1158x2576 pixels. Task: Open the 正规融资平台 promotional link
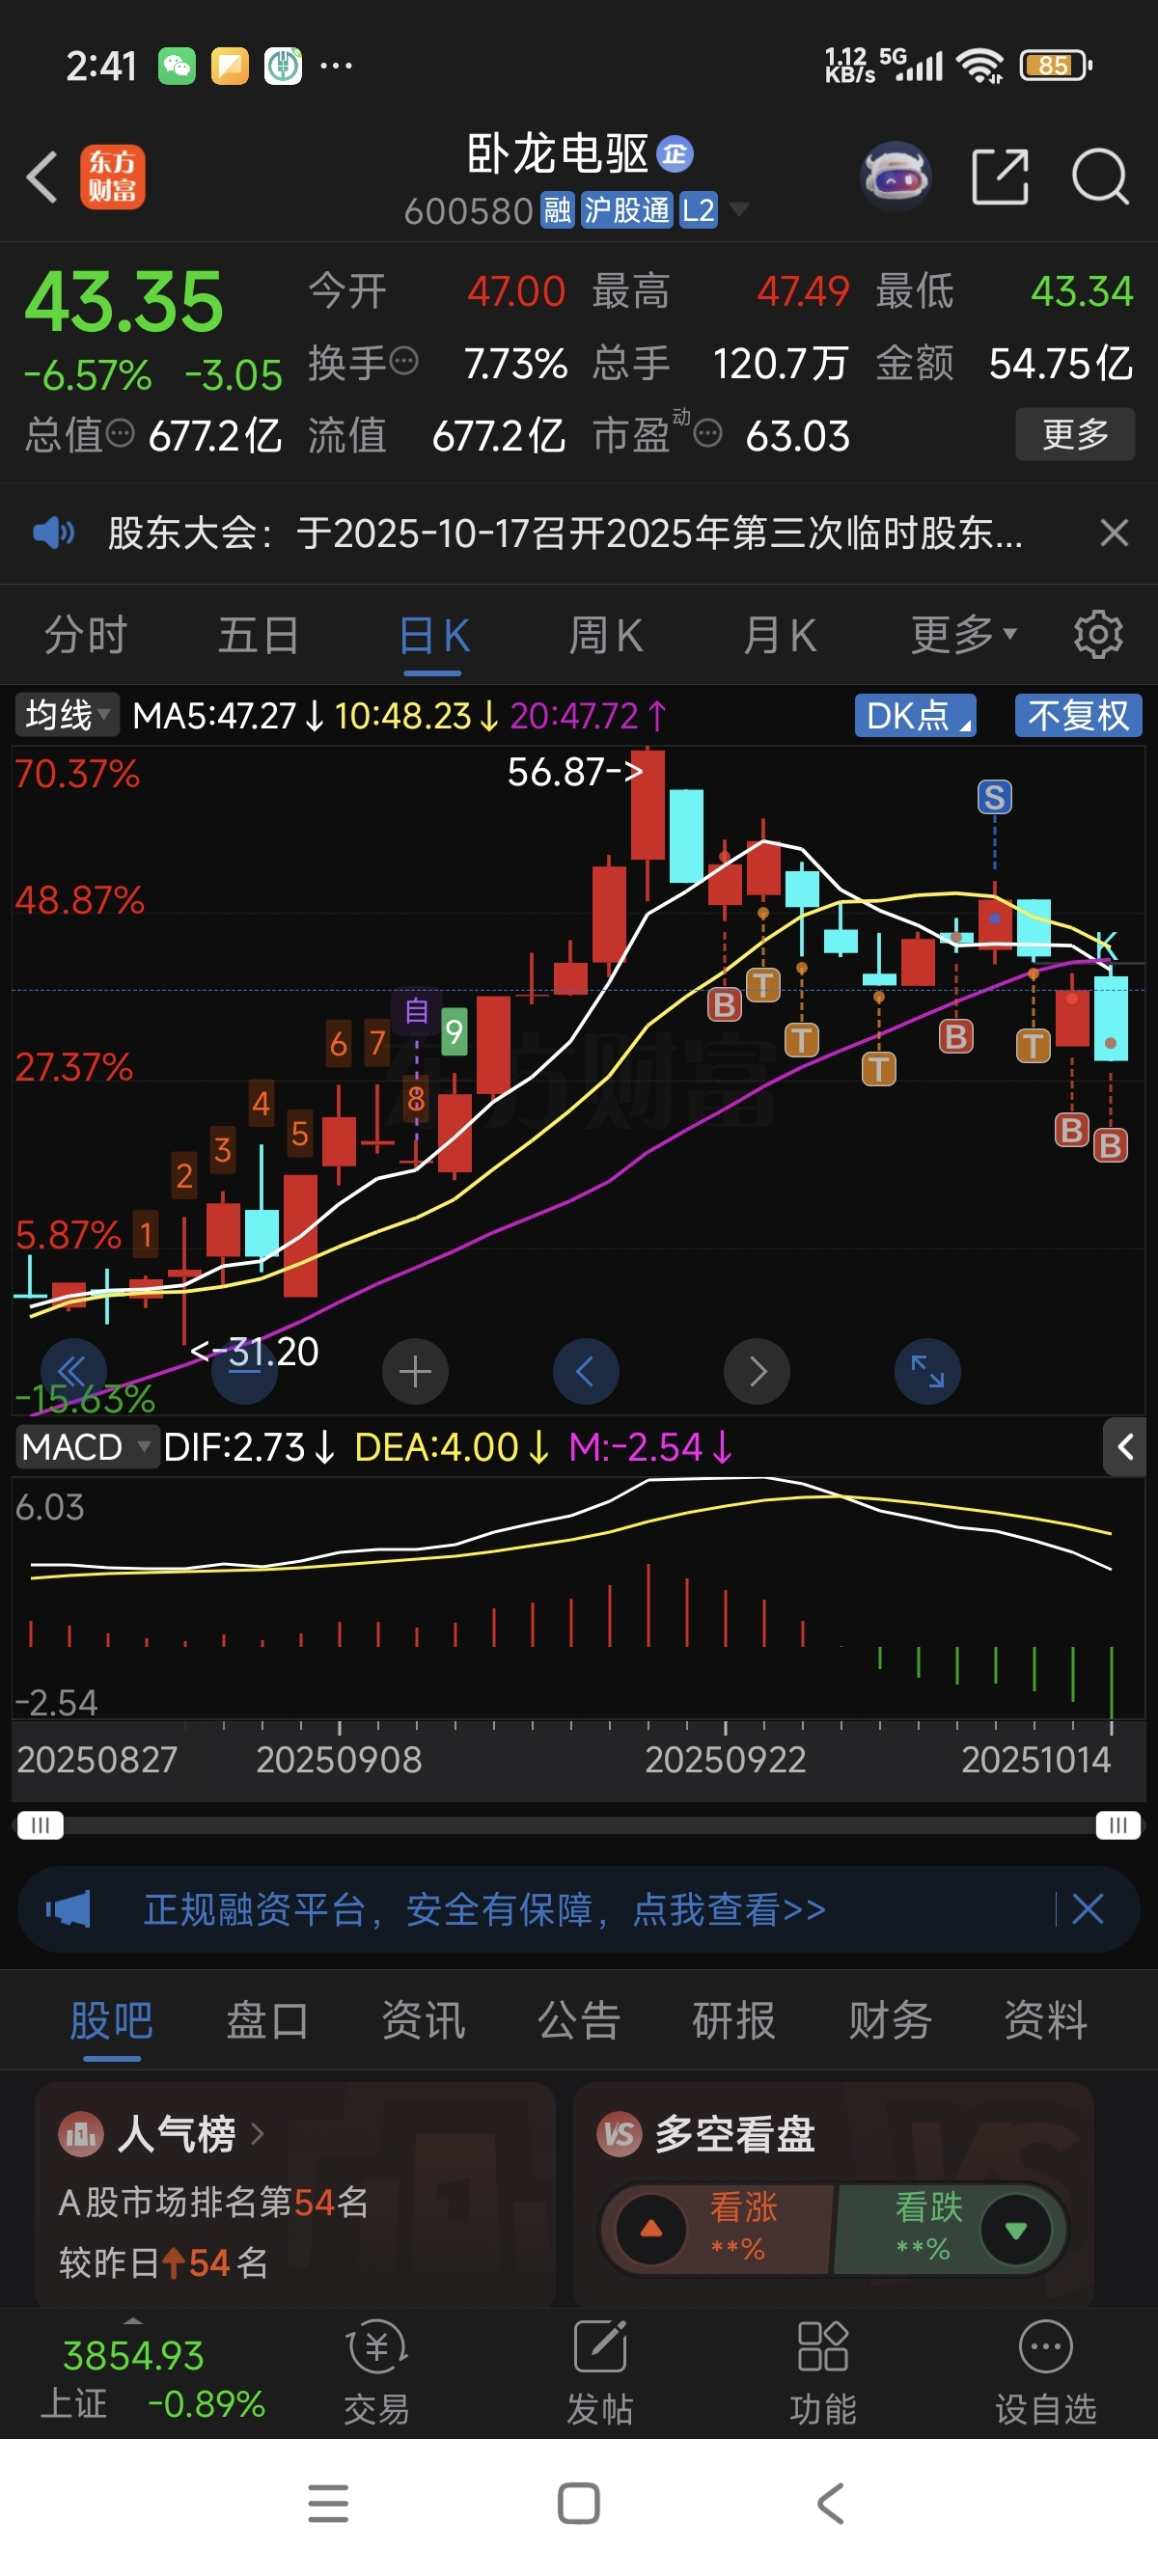[x=485, y=1909]
